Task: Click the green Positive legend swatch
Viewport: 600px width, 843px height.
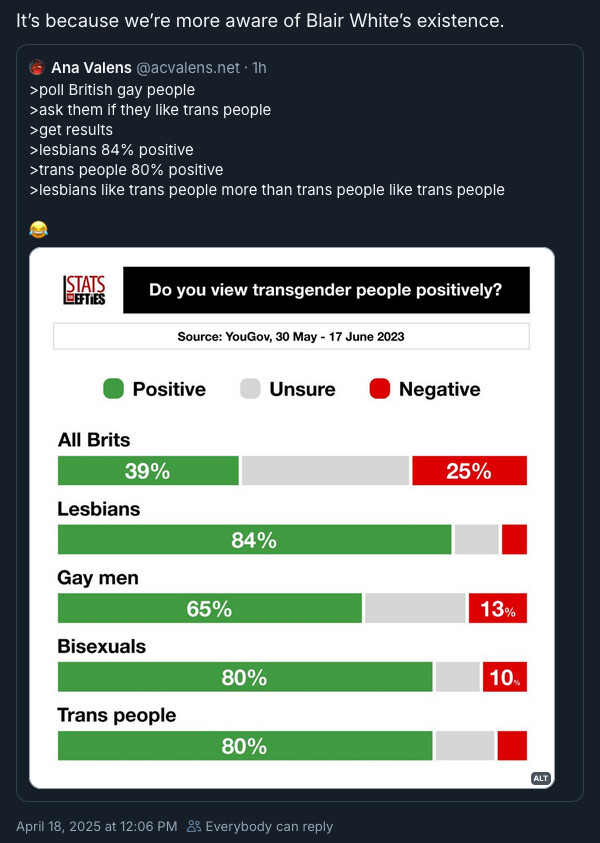Action: 113,389
